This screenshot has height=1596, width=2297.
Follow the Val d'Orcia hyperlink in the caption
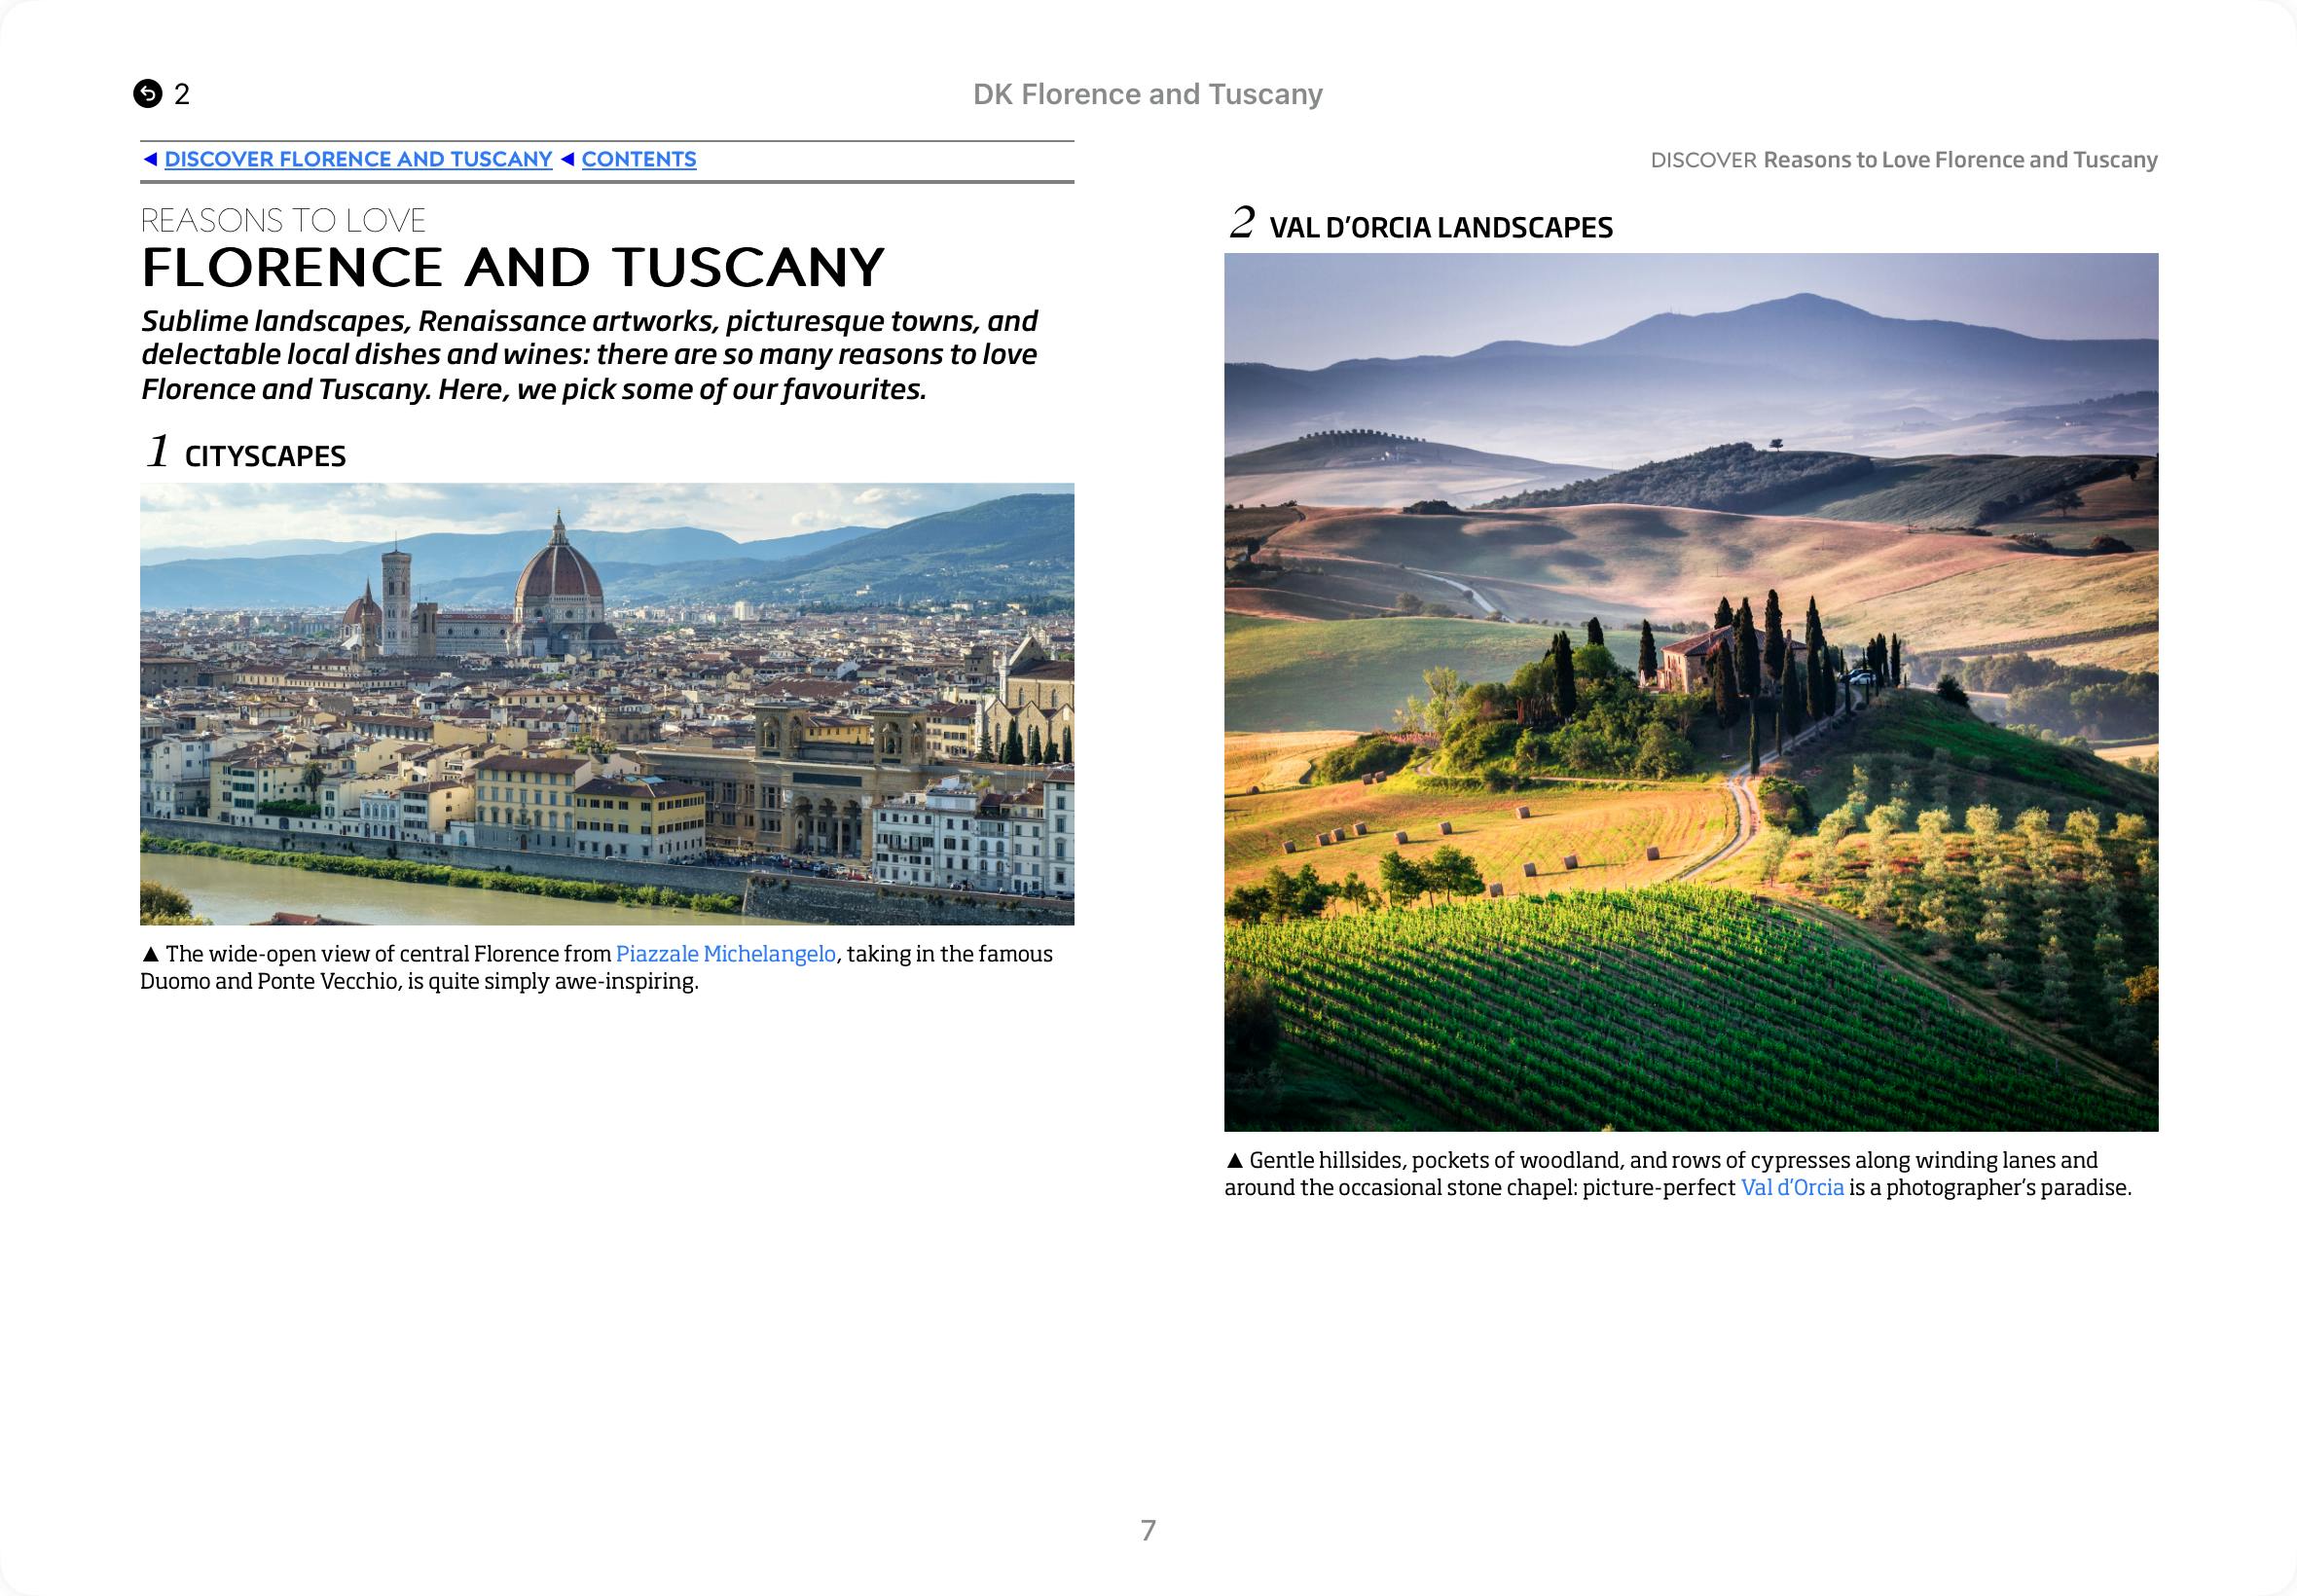(x=1792, y=1187)
